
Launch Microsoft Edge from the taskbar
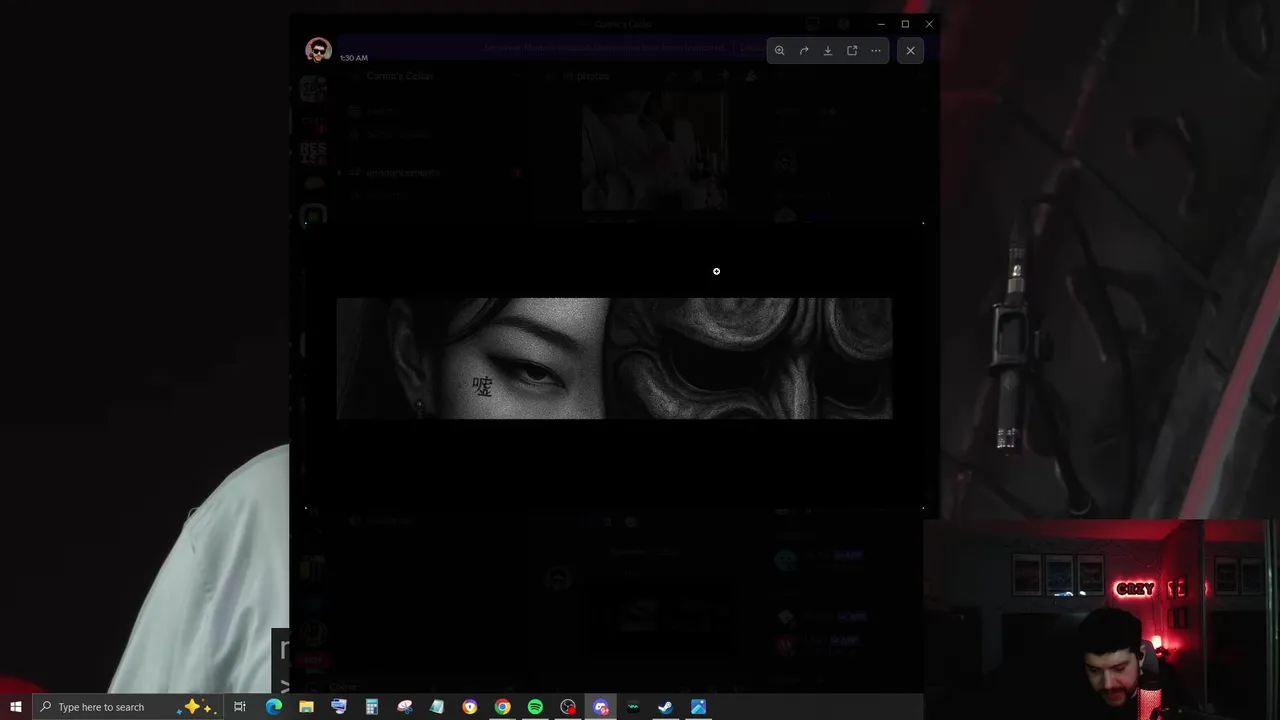[273, 707]
